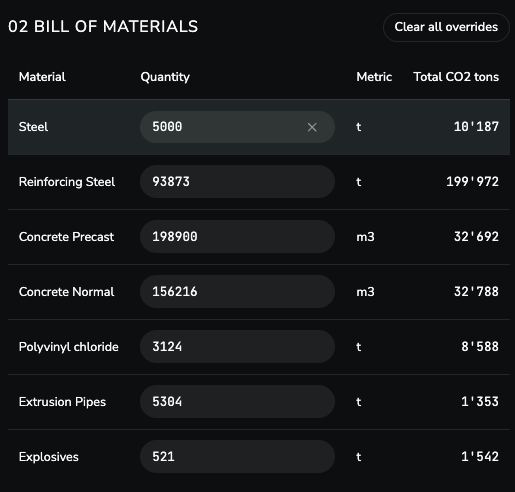The image size is (515, 492).
Task: Select the Quantity column header
Action: click(x=165, y=77)
